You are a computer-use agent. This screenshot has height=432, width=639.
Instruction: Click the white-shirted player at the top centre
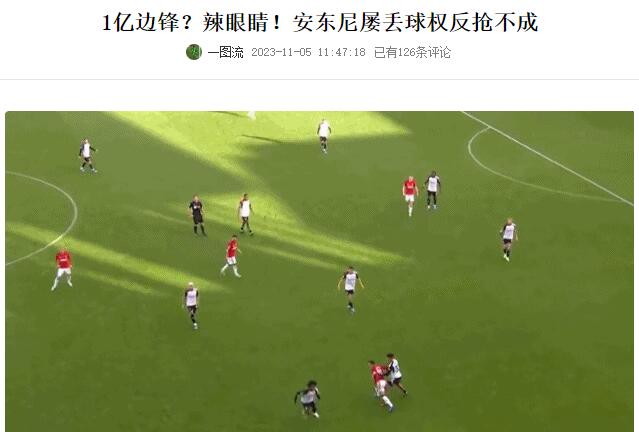[x=324, y=136]
